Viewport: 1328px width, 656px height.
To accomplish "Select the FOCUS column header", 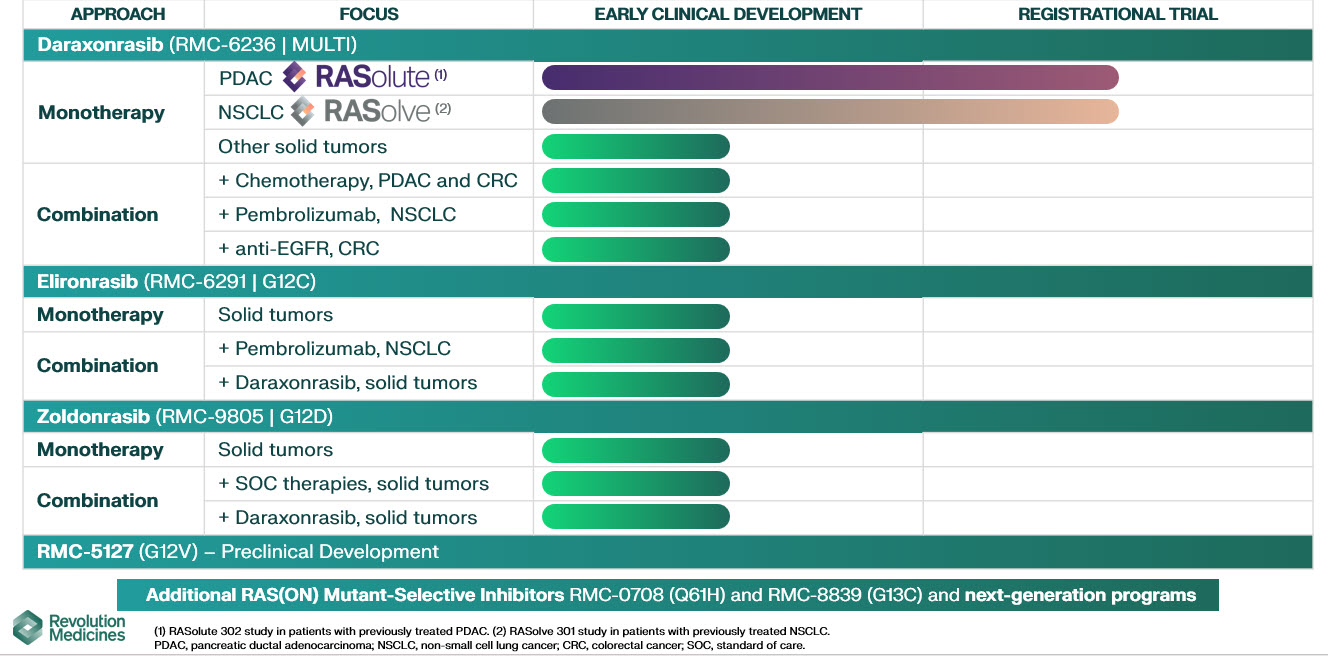I will [x=368, y=14].
